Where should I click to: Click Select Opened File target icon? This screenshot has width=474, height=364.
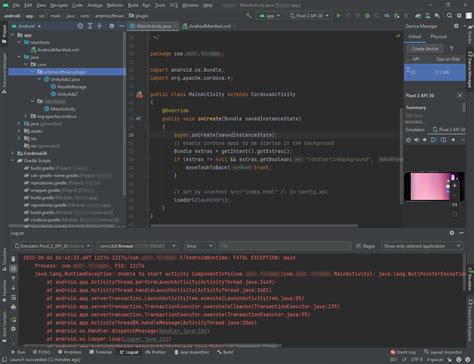pyautogui.click(x=80, y=26)
